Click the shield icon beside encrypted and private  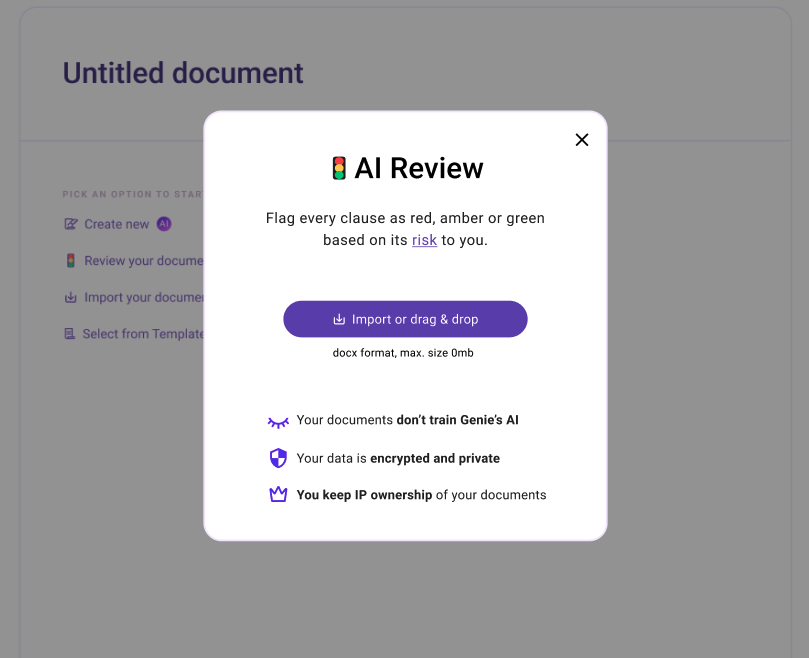coord(278,458)
